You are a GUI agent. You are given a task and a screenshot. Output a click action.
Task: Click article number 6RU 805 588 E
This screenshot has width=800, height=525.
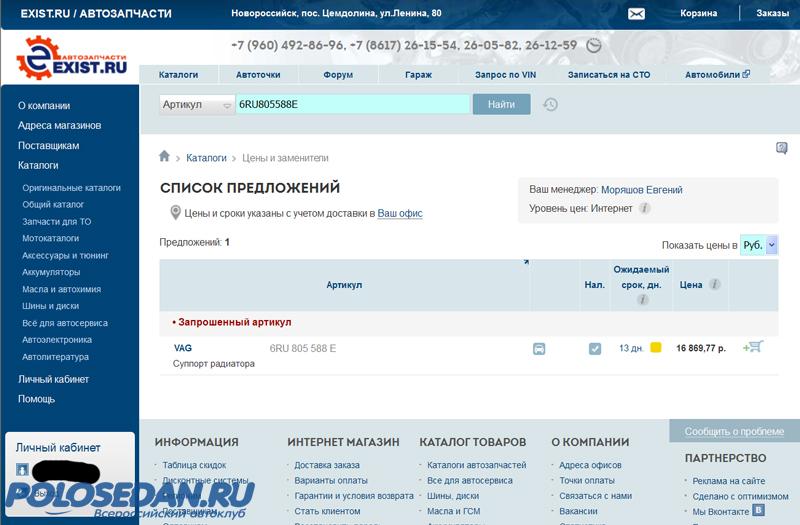[x=303, y=348]
